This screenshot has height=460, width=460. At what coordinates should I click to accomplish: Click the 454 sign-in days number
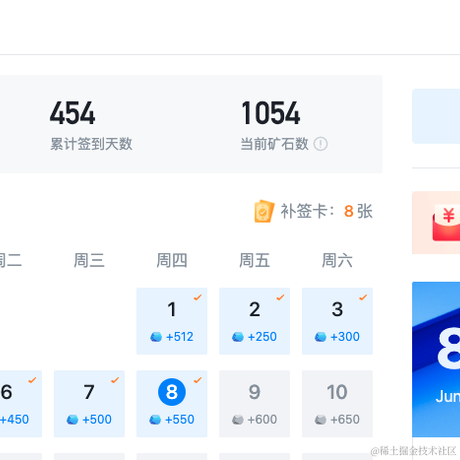(x=73, y=113)
